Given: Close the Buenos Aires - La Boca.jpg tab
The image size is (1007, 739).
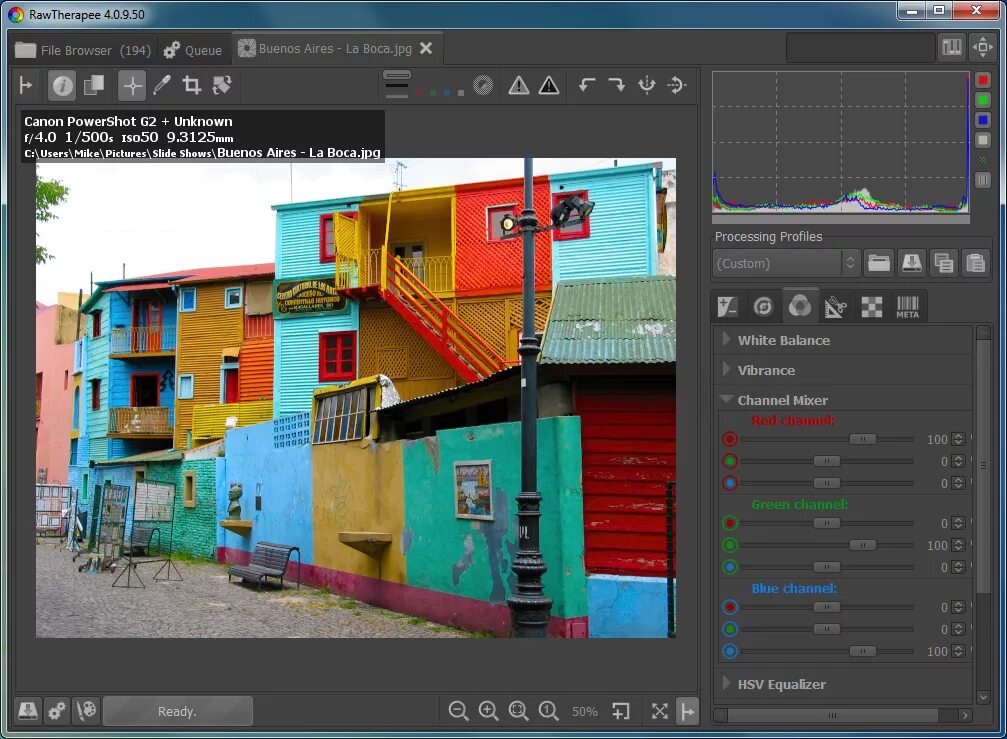Looking at the screenshot, I should [x=426, y=48].
